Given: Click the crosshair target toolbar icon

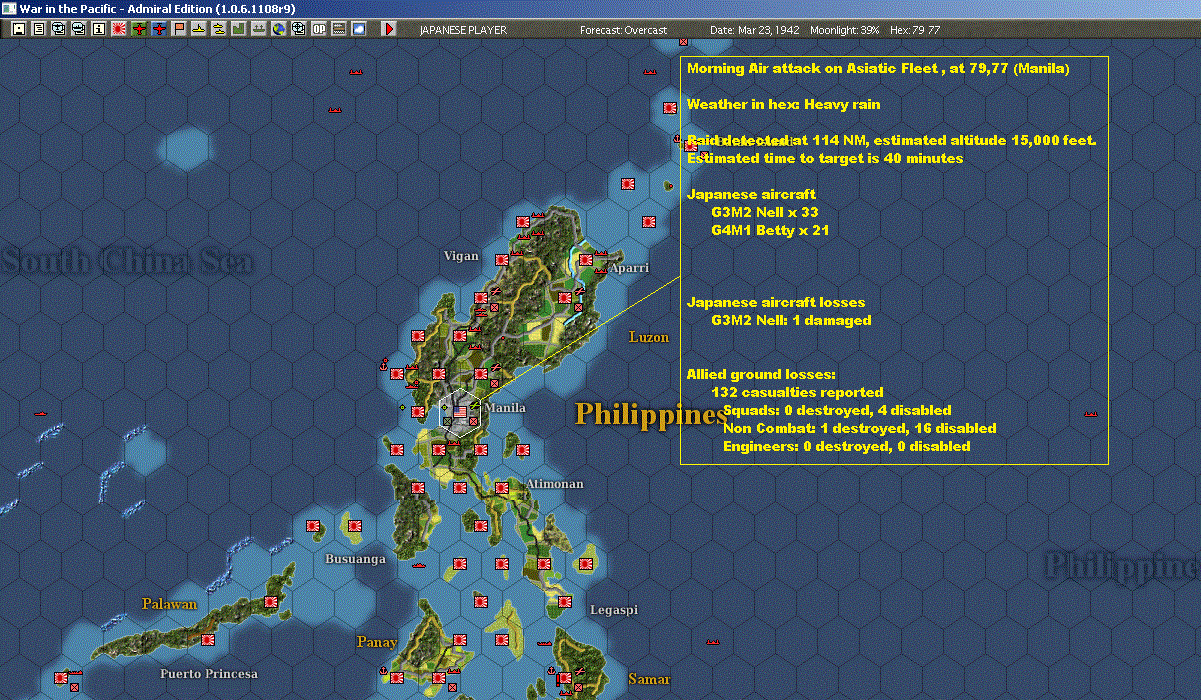Looking at the screenshot, I should click(298, 29).
